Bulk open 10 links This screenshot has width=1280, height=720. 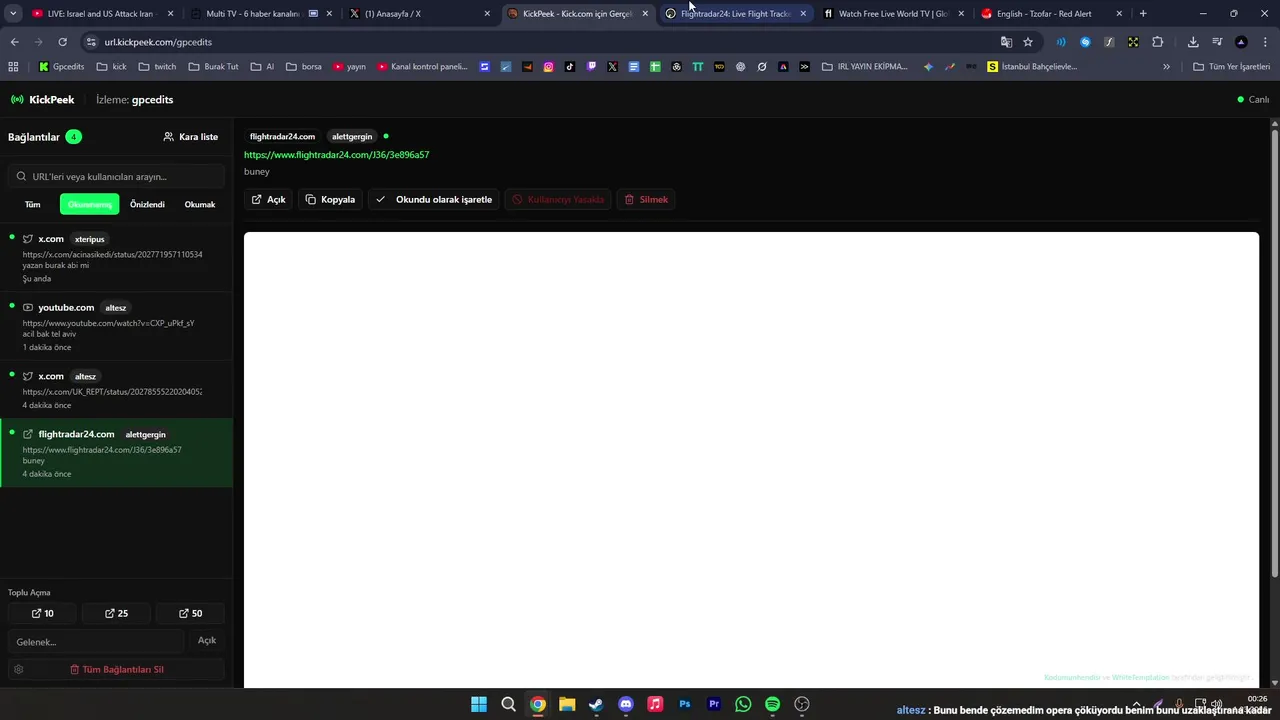click(42, 613)
